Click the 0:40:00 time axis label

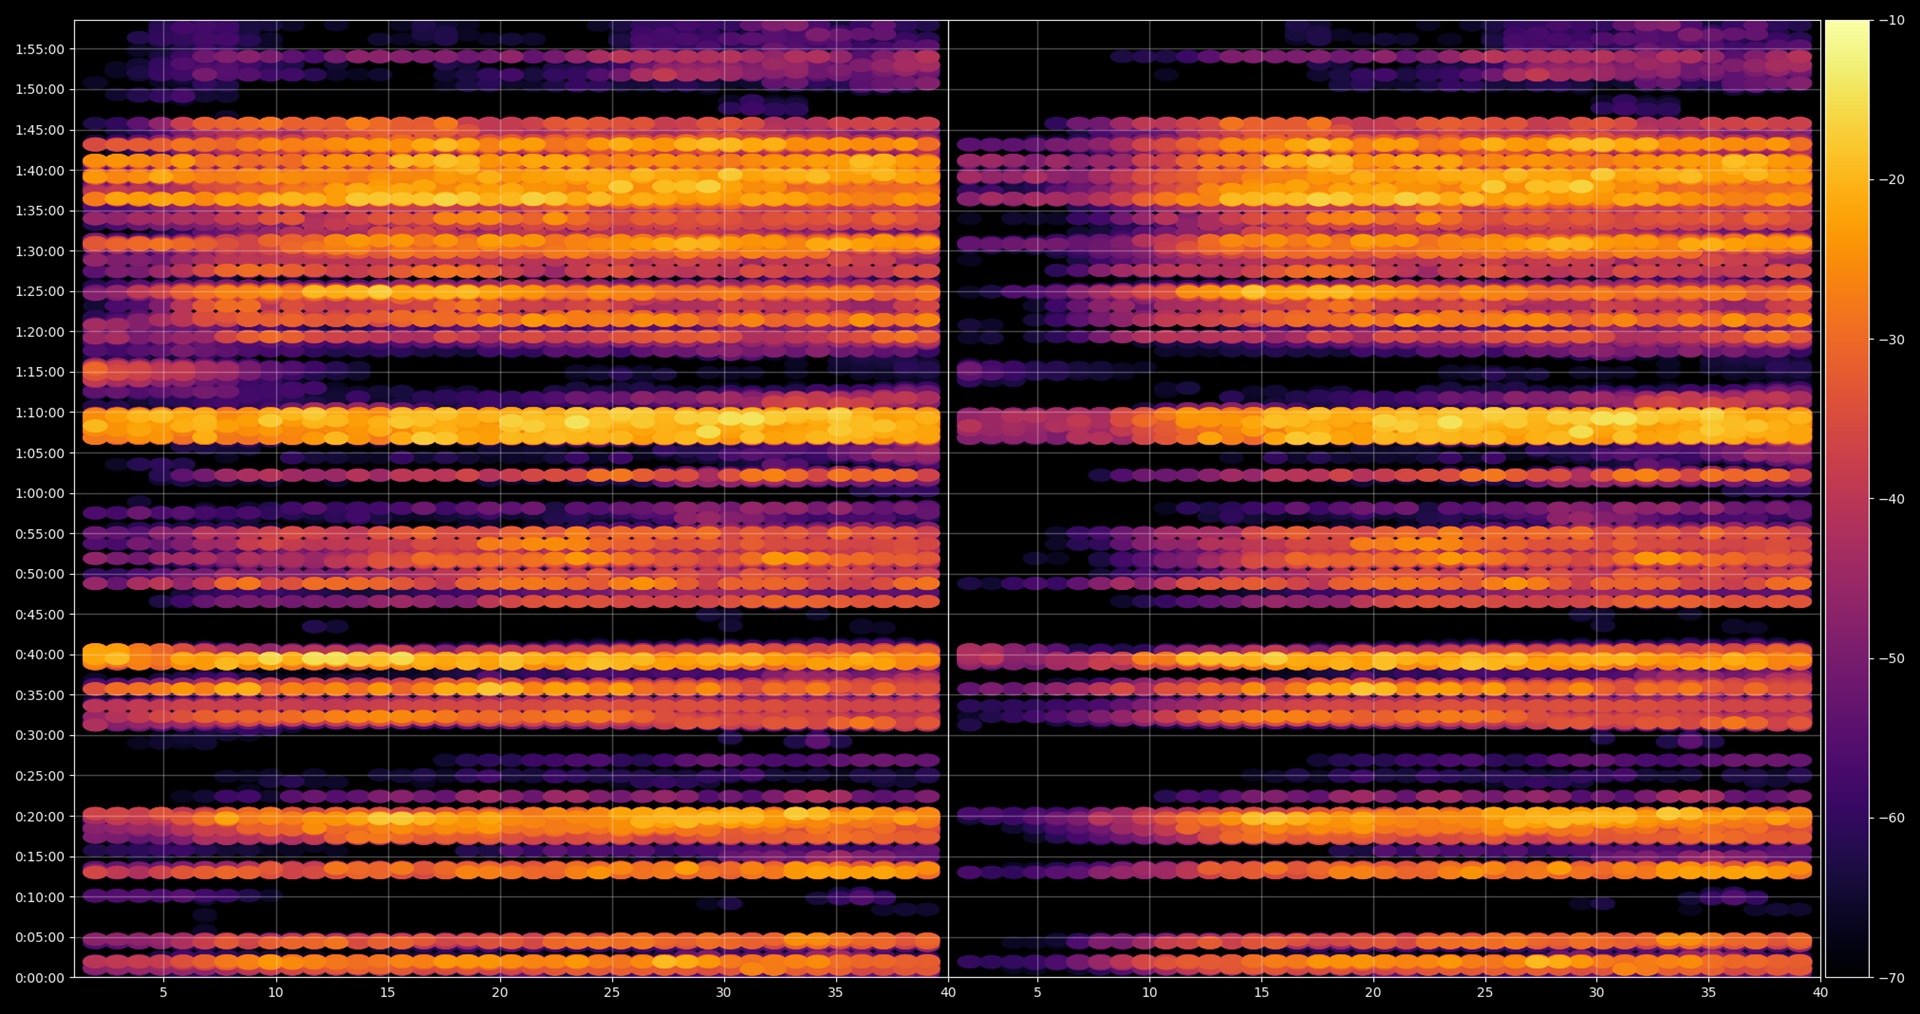click(x=40, y=655)
